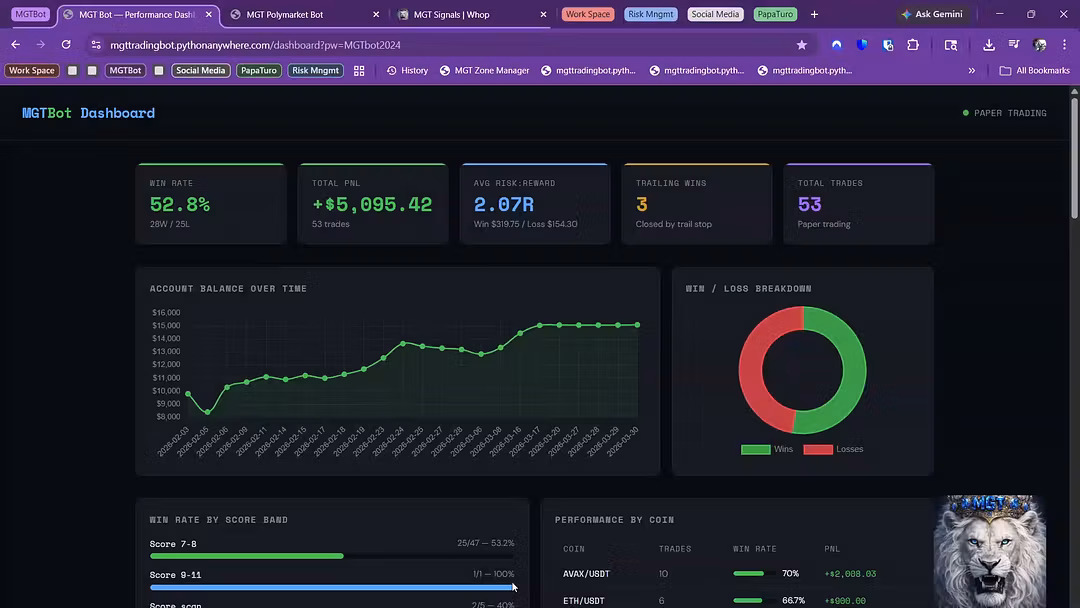Open the All Bookmarks folder

click(1034, 71)
